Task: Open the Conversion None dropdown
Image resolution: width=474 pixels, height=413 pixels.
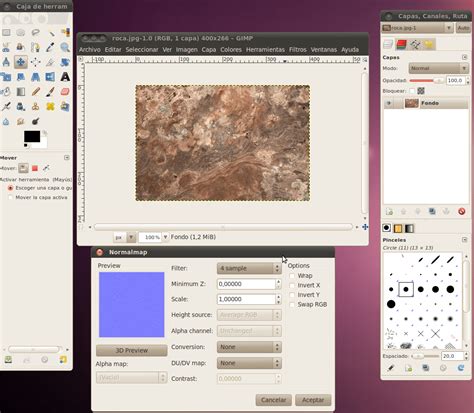Action: point(249,347)
